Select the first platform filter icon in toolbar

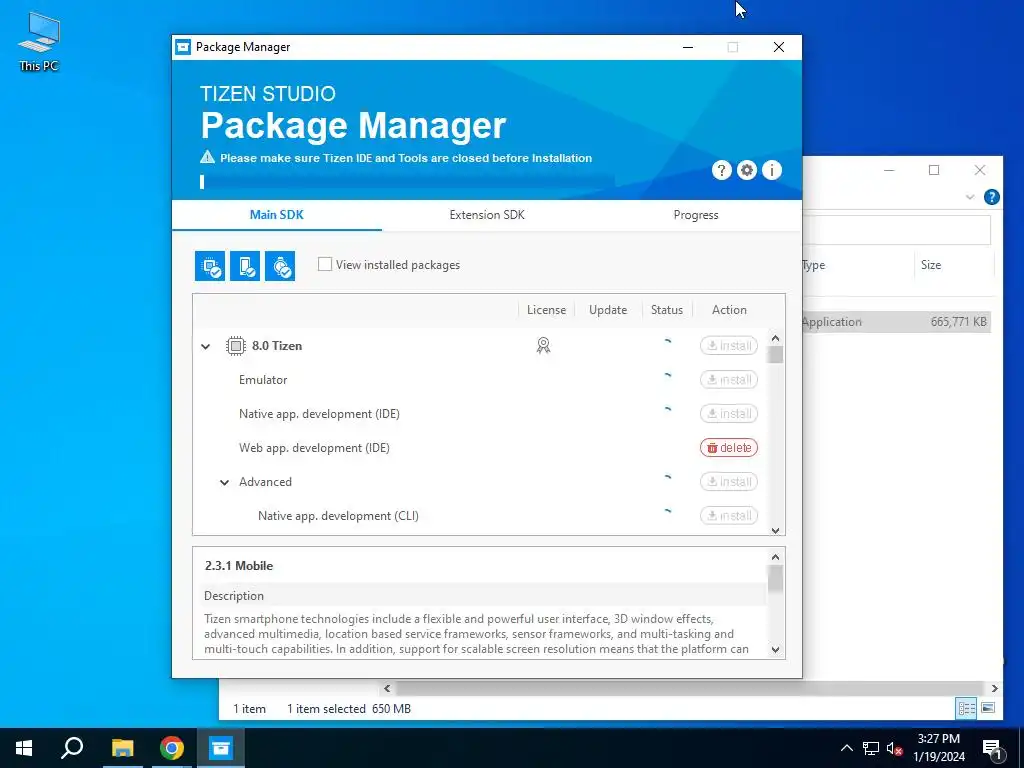210,266
